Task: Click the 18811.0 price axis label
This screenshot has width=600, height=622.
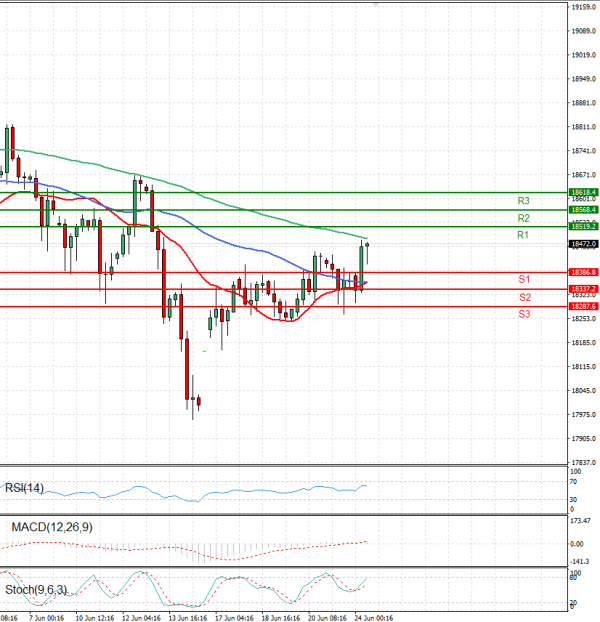Action: click(584, 127)
